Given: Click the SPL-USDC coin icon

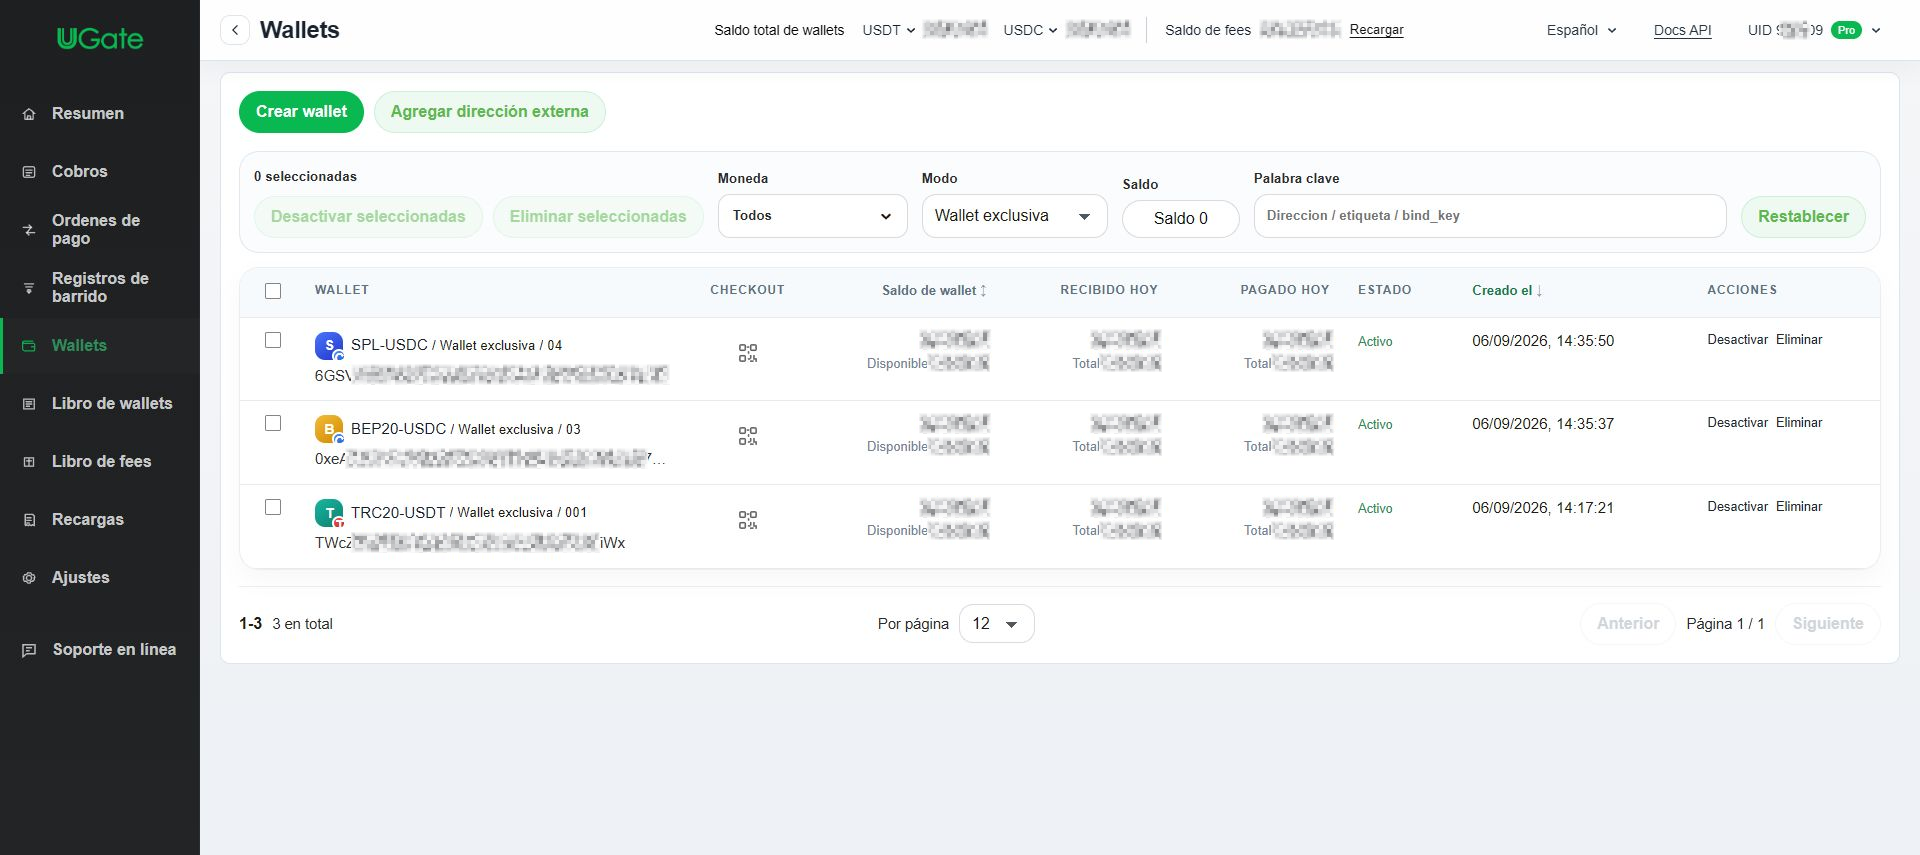Looking at the screenshot, I should pos(329,346).
